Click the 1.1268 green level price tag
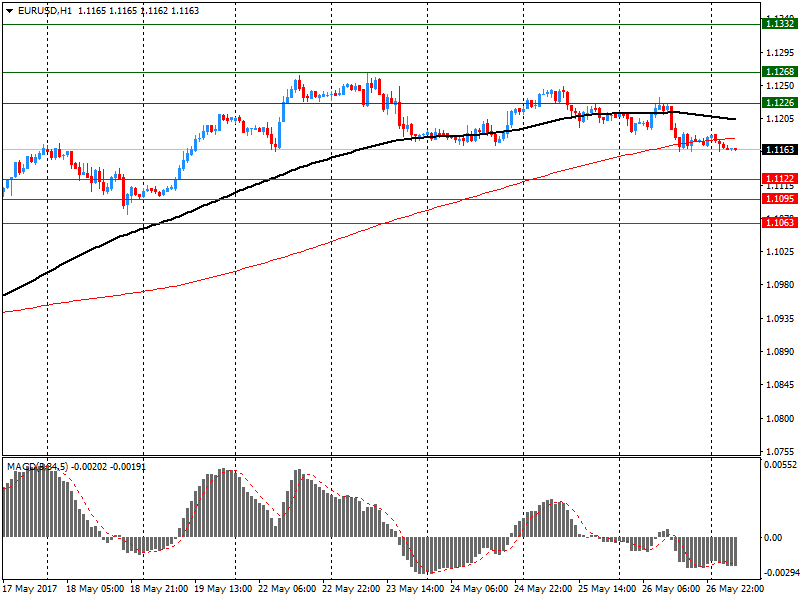Viewport: 800px width, 600px height. (x=780, y=72)
